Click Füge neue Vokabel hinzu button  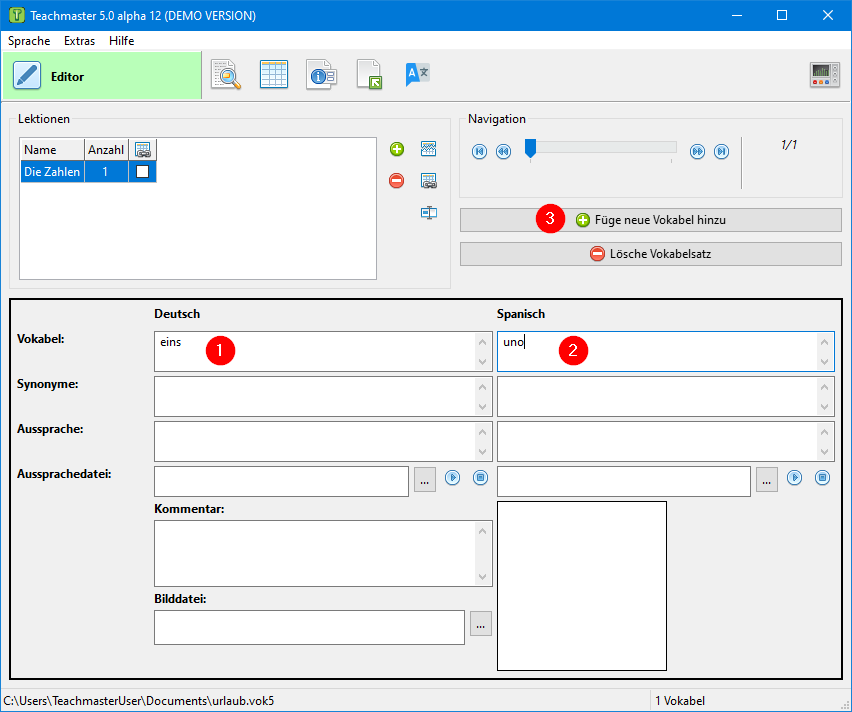pos(650,219)
